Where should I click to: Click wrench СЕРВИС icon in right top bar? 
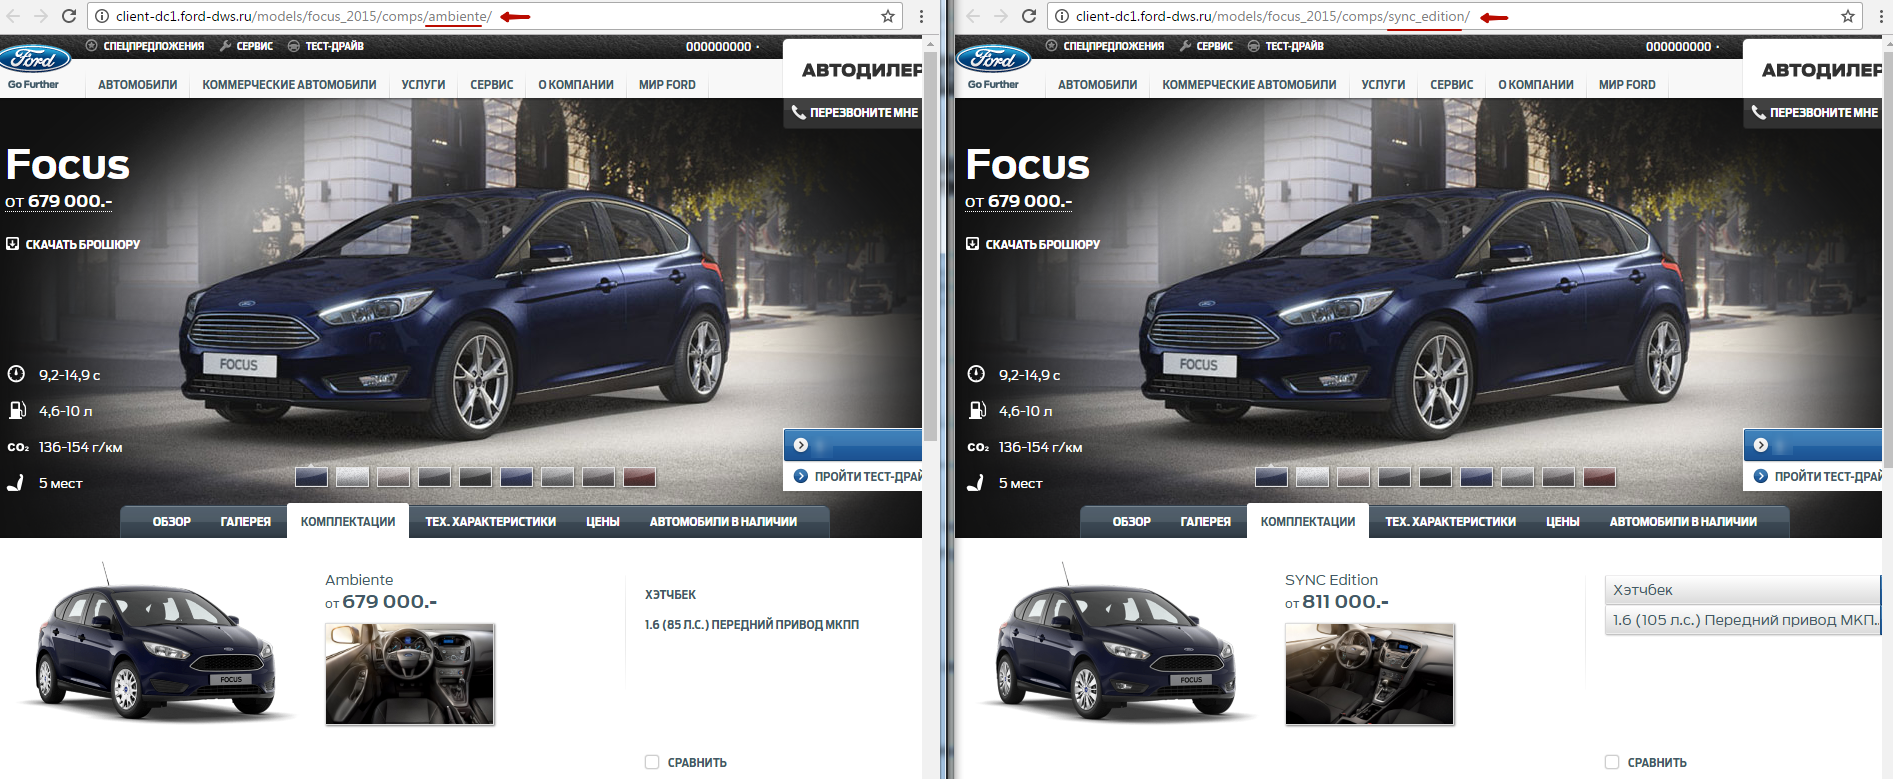tap(1185, 46)
